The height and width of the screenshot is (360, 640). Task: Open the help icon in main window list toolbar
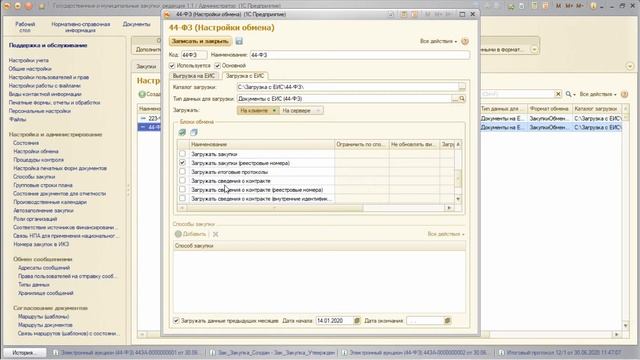624,94
